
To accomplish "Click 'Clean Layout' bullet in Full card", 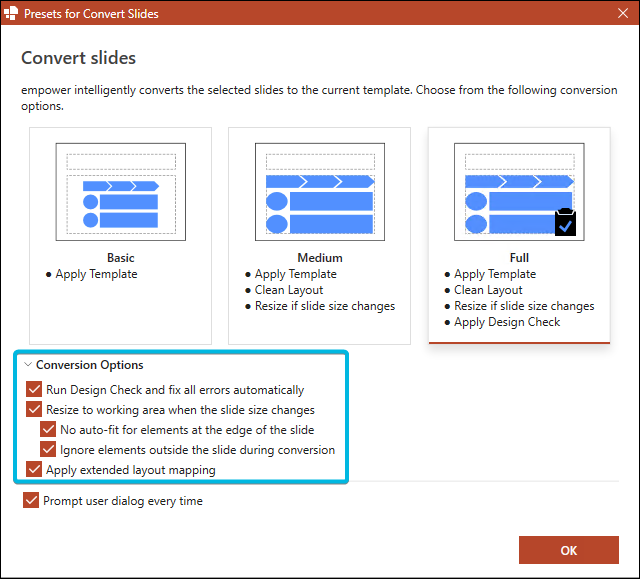I will pyautogui.click(x=488, y=290).
